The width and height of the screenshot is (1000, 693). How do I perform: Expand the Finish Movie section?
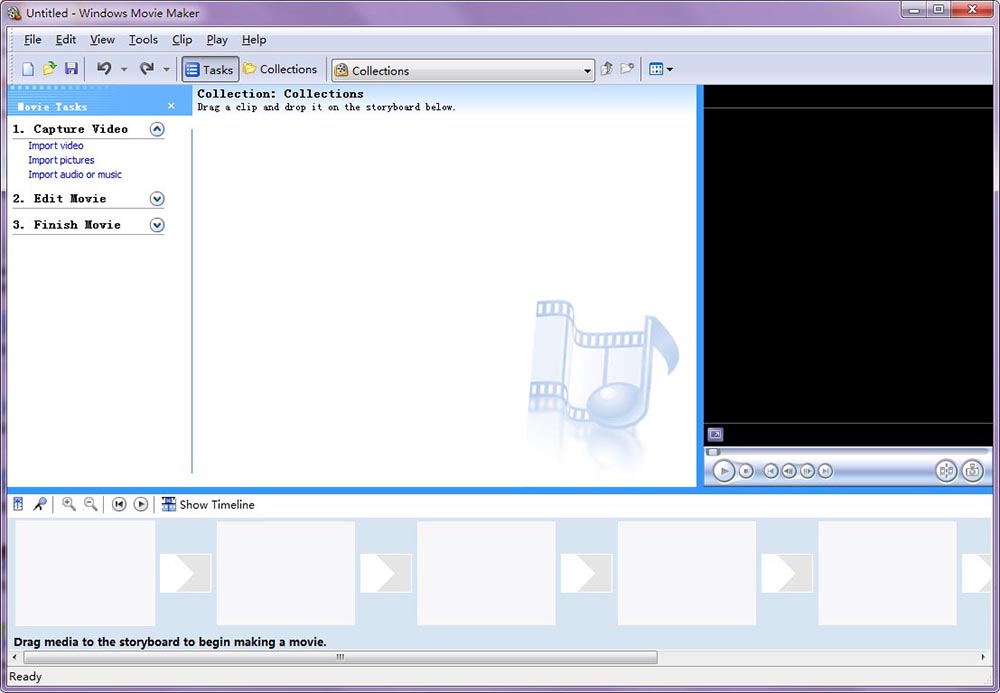click(157, 225)
